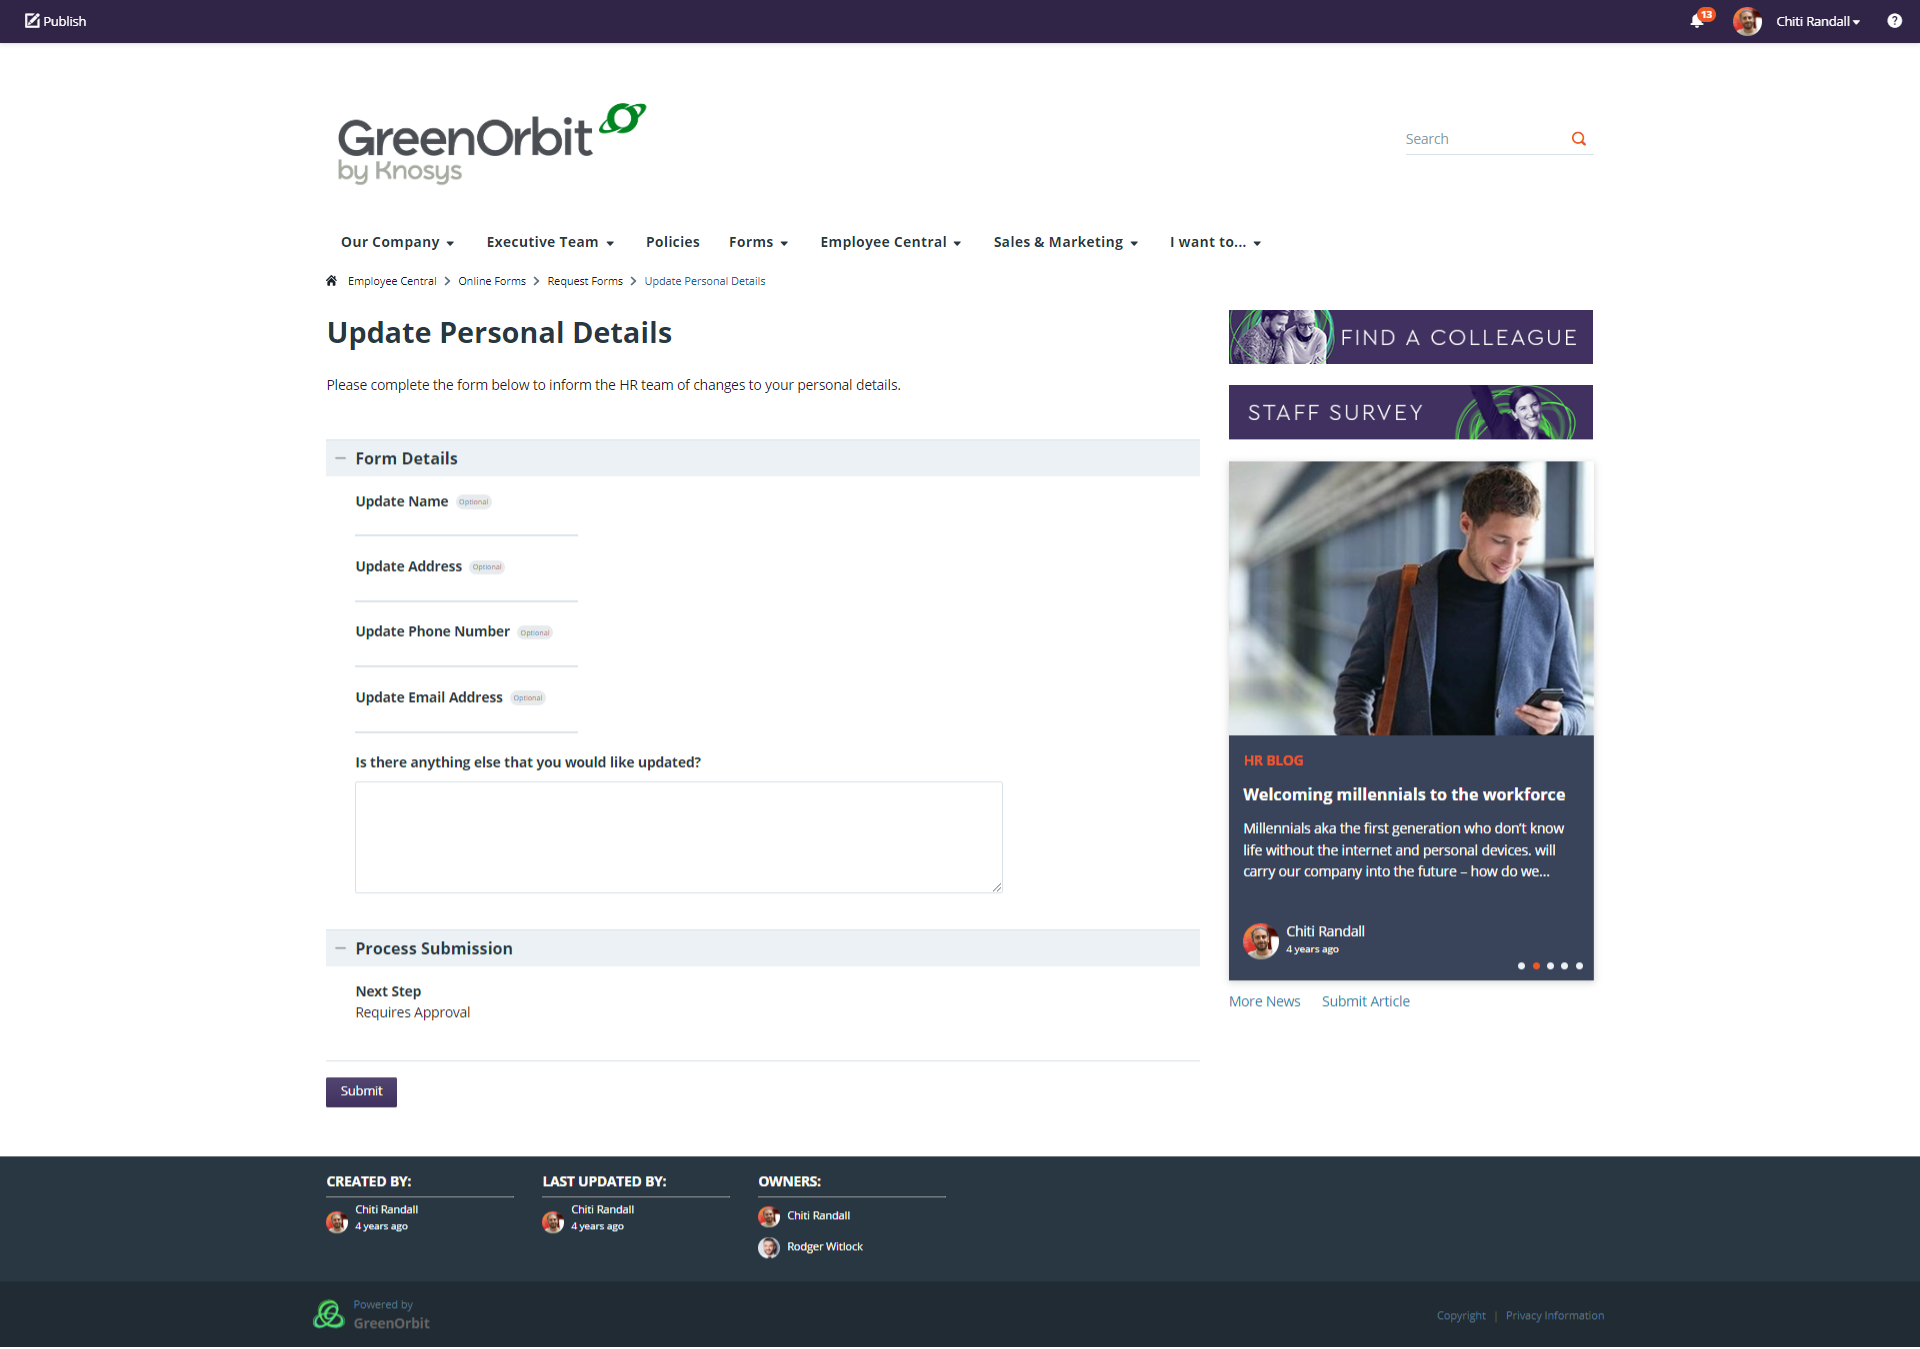The width and height of the screenshot is (1920, 1349).
Task: Click the HR Blog article thumbnail
Action: click(x=1410, y=597)
